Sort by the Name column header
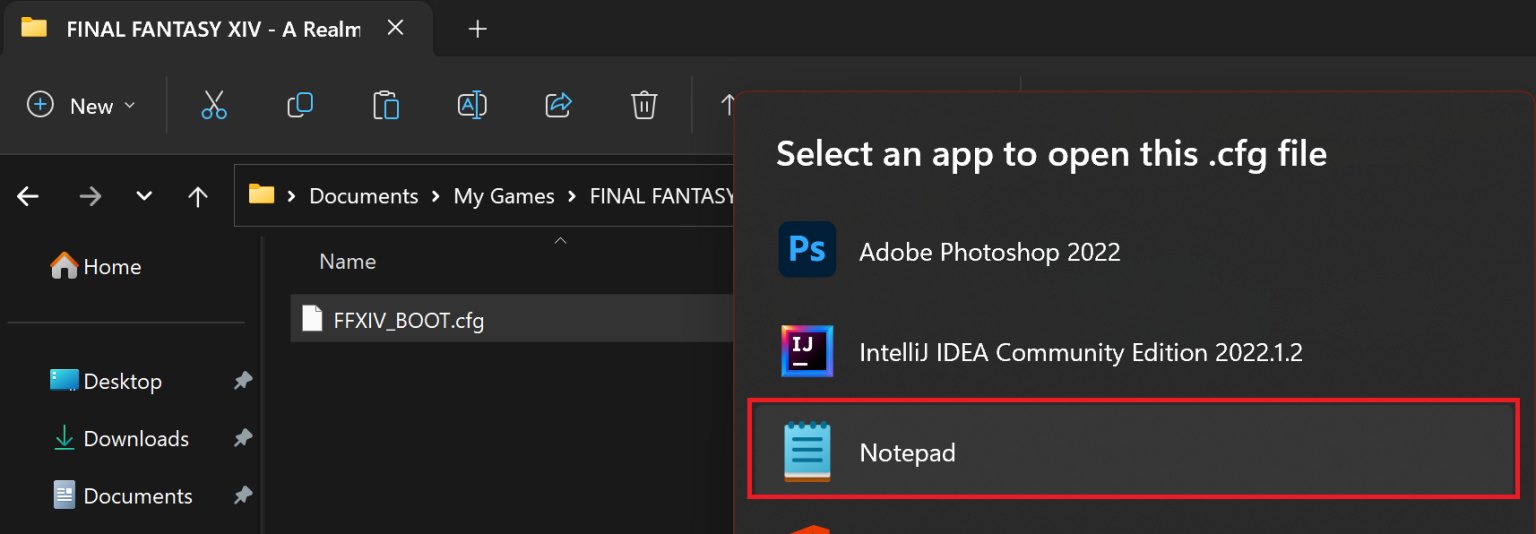 click(347, 262)
